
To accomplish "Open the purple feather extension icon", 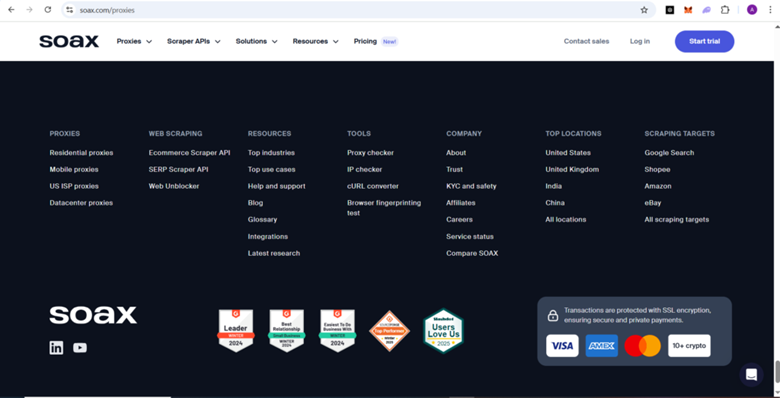I will coord(706,10).
